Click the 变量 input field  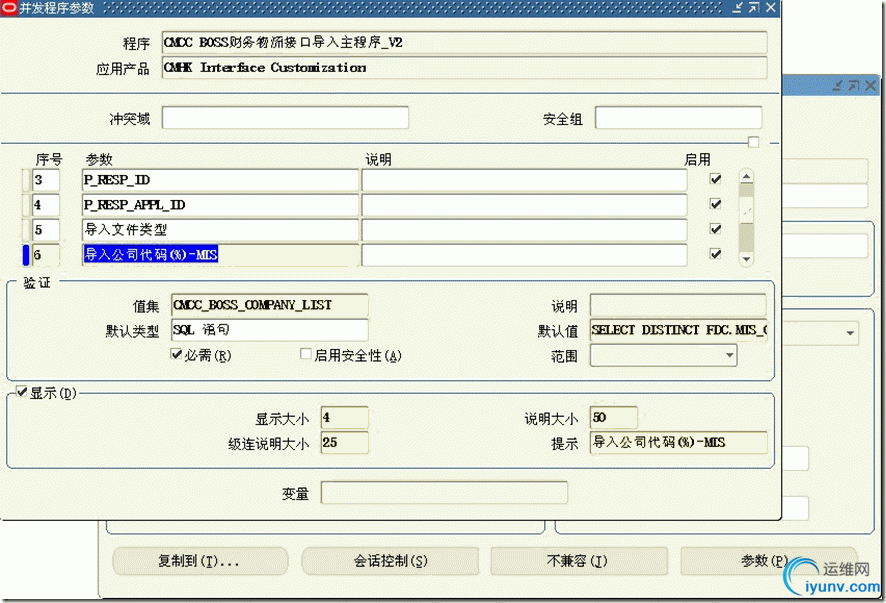point(444,493)
